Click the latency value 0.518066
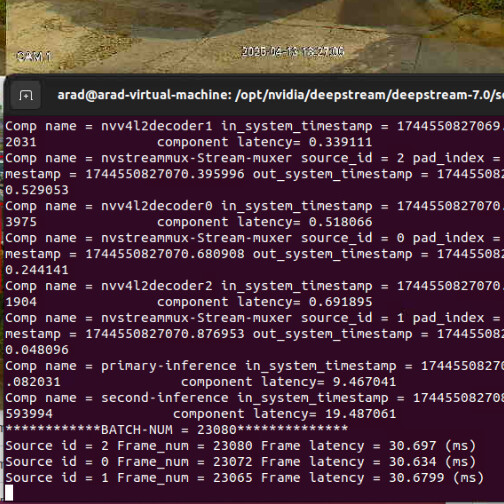The image size is (504, 504). tap(340, 222)
